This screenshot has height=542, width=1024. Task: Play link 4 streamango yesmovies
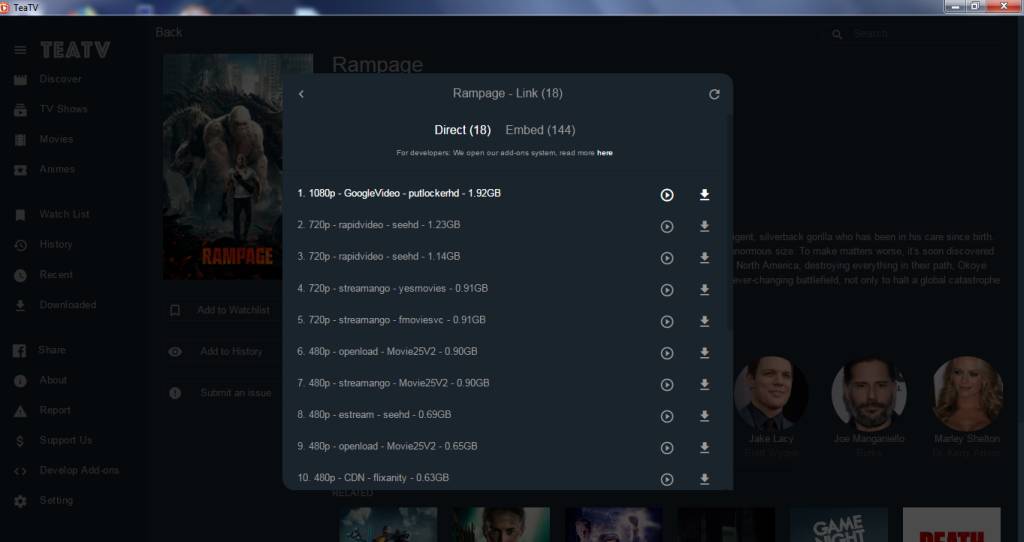point(667,289)
